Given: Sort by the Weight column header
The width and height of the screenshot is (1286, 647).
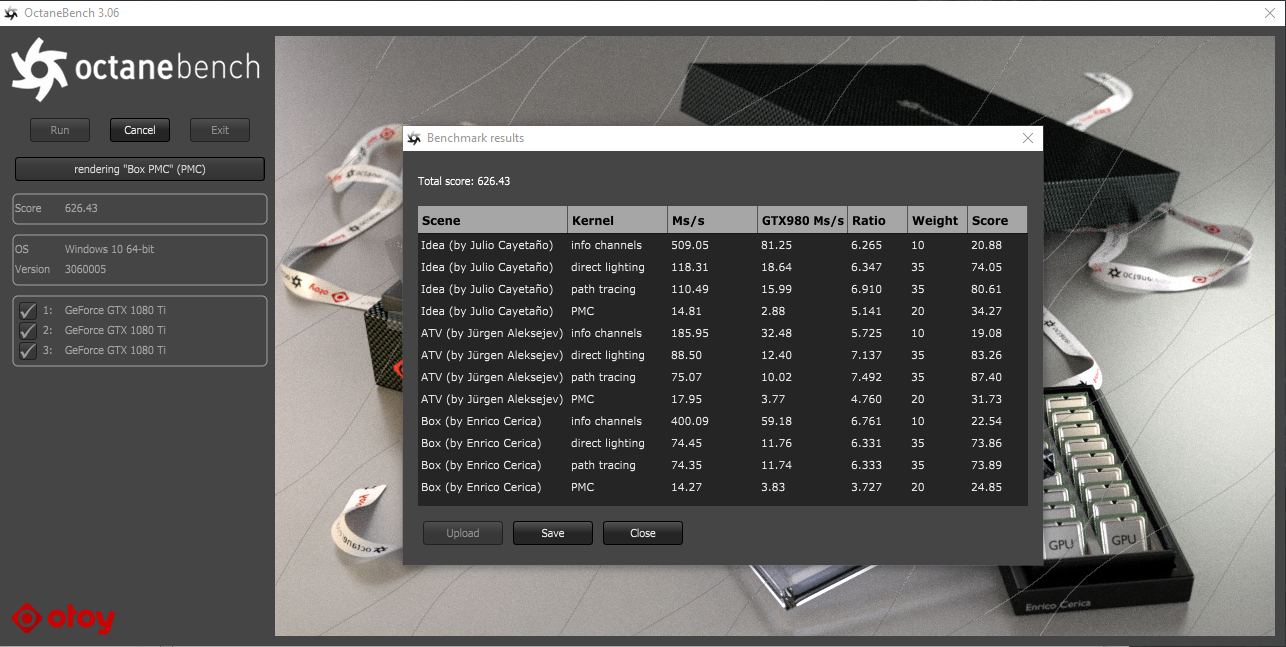Looking at the screenshot, I should pos(937,220).
